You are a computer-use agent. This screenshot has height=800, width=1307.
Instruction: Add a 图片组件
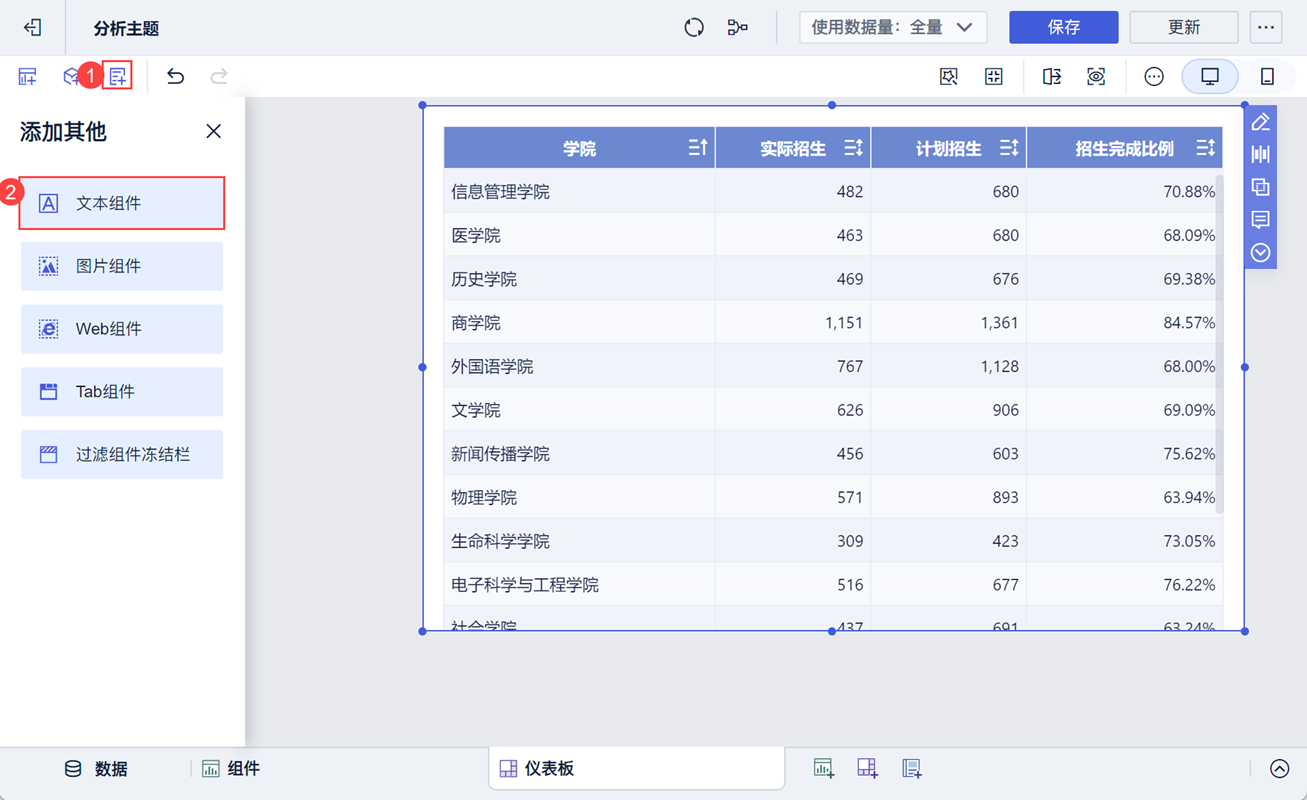click(122, 266)
